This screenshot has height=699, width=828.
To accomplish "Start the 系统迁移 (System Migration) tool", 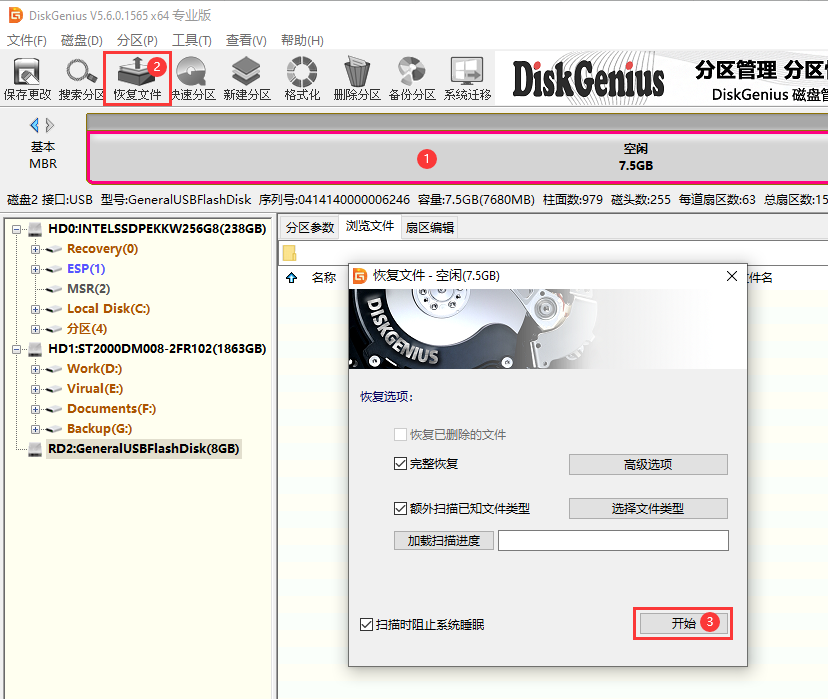I will pos(467,79).
